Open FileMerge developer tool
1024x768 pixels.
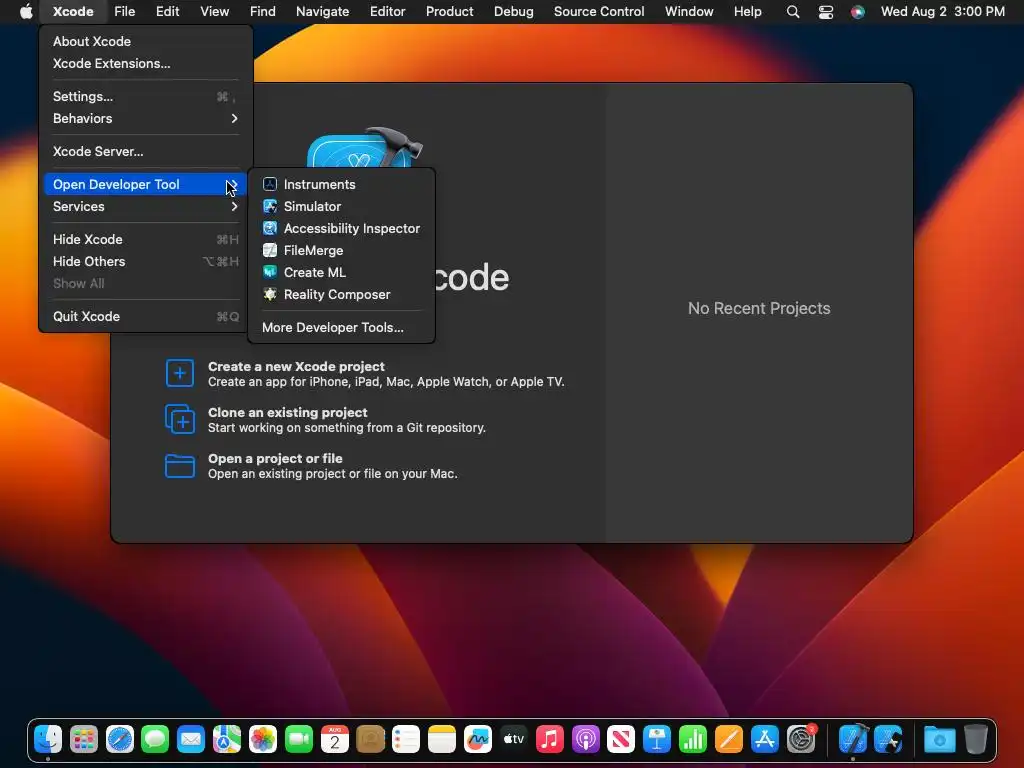(x=341, y=251)
